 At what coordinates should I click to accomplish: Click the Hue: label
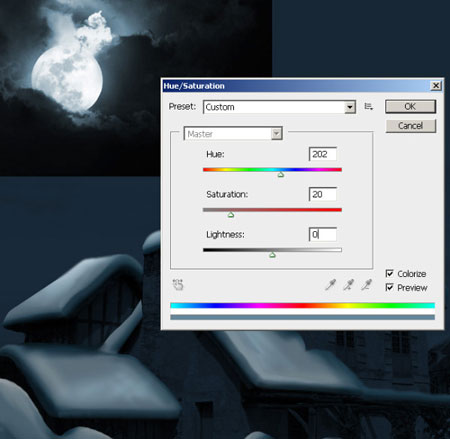[215, 154]
